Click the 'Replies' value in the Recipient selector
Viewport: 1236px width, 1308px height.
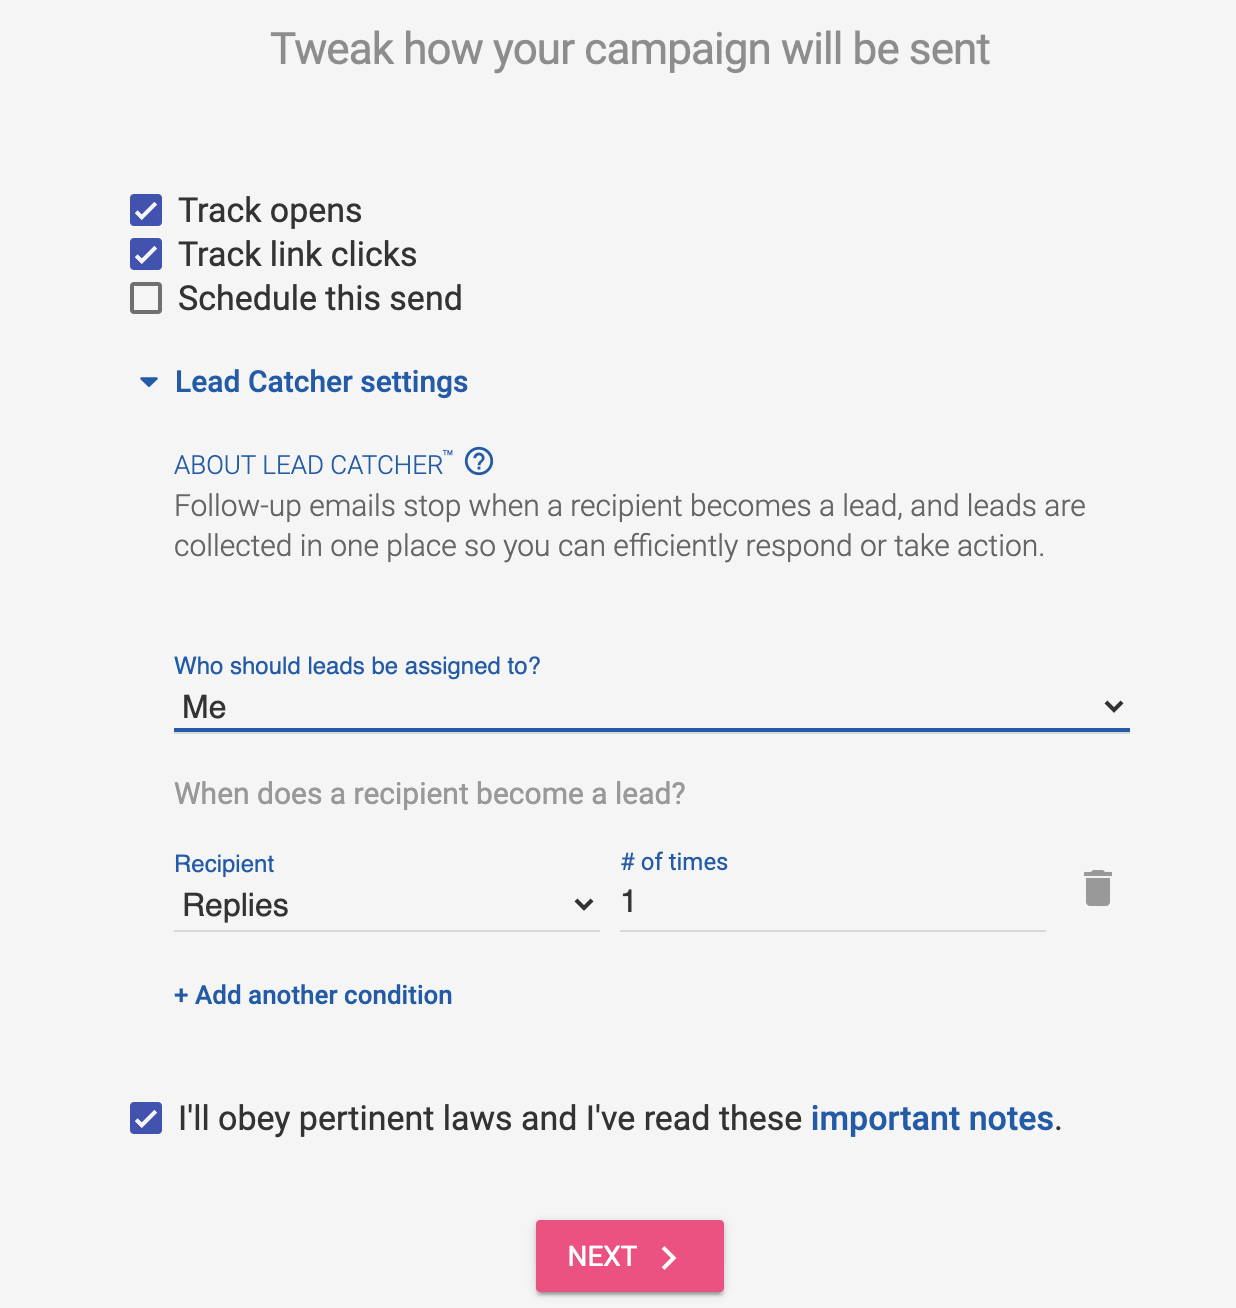click(236, 905)
